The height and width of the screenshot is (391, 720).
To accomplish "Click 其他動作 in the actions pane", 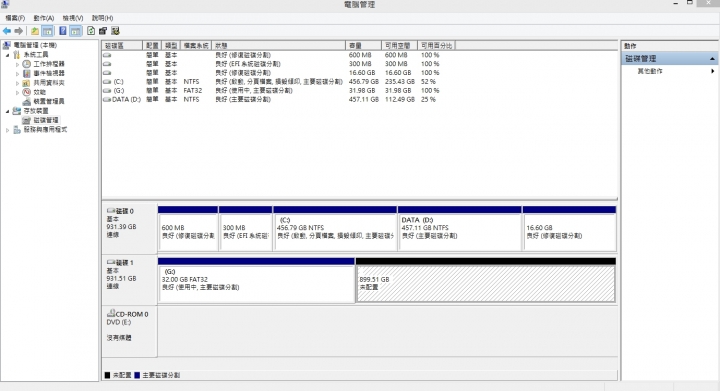I will click(x=650, y=71).
